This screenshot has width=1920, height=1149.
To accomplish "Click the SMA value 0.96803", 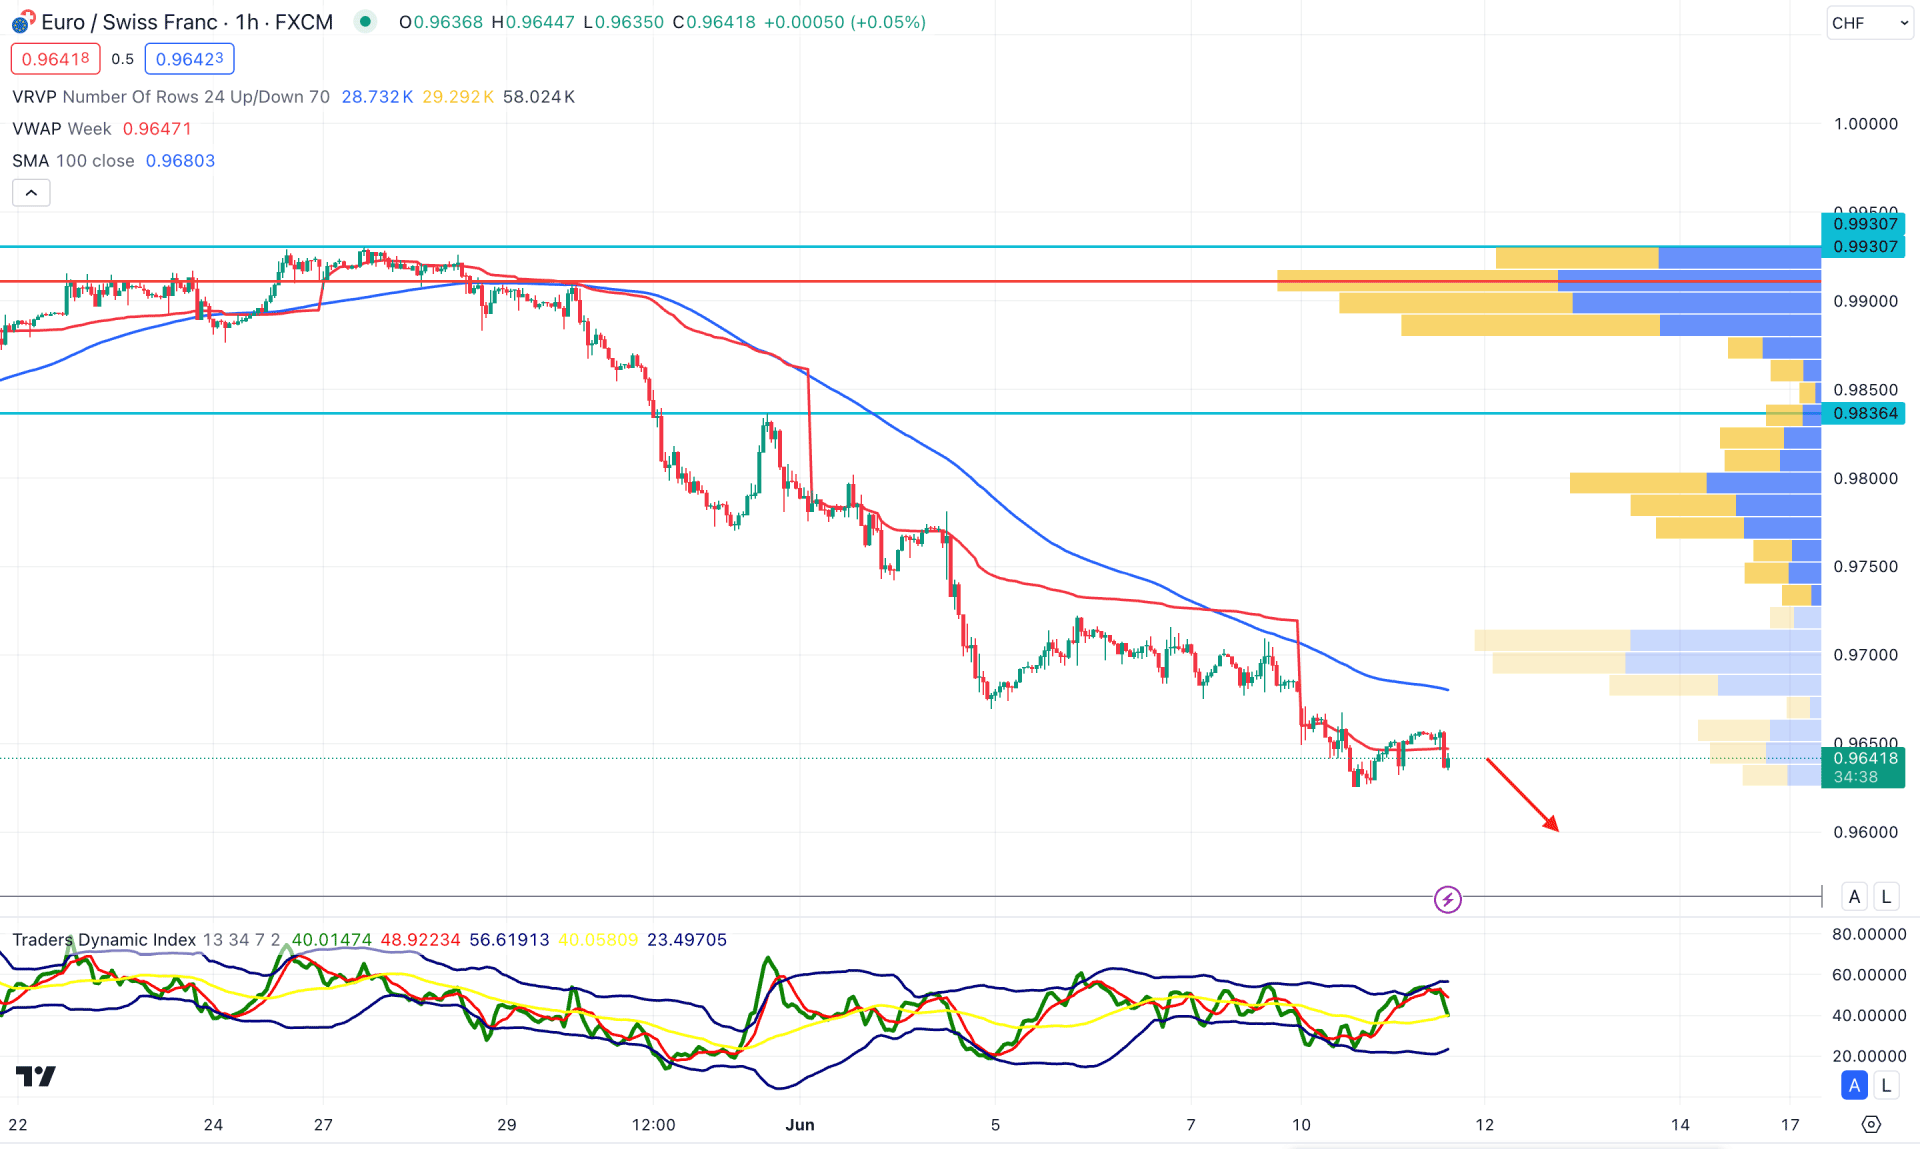I will 180,161.
